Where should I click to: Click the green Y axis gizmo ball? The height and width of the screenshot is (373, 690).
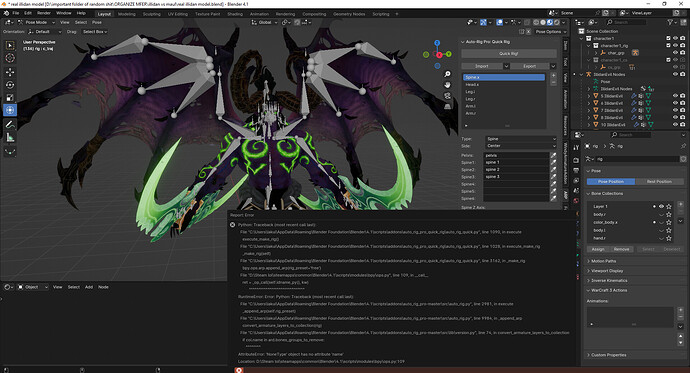pos(448,54)
